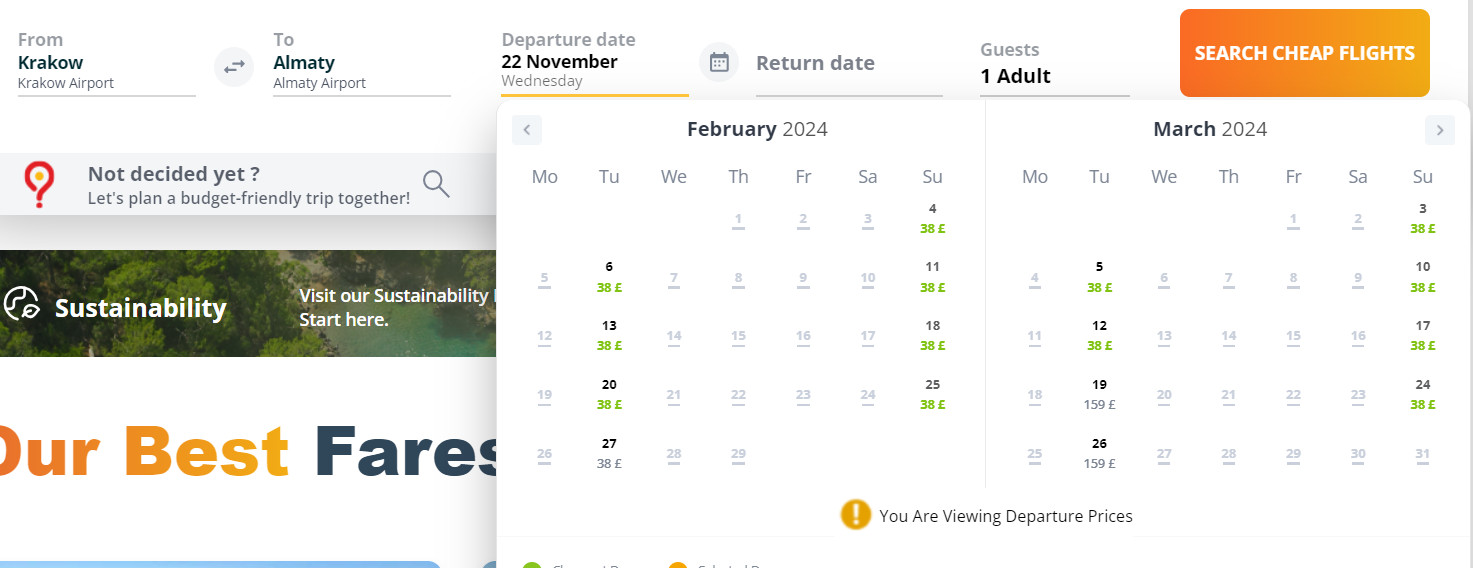Select the Departure date 22 November field

(595, 62)
